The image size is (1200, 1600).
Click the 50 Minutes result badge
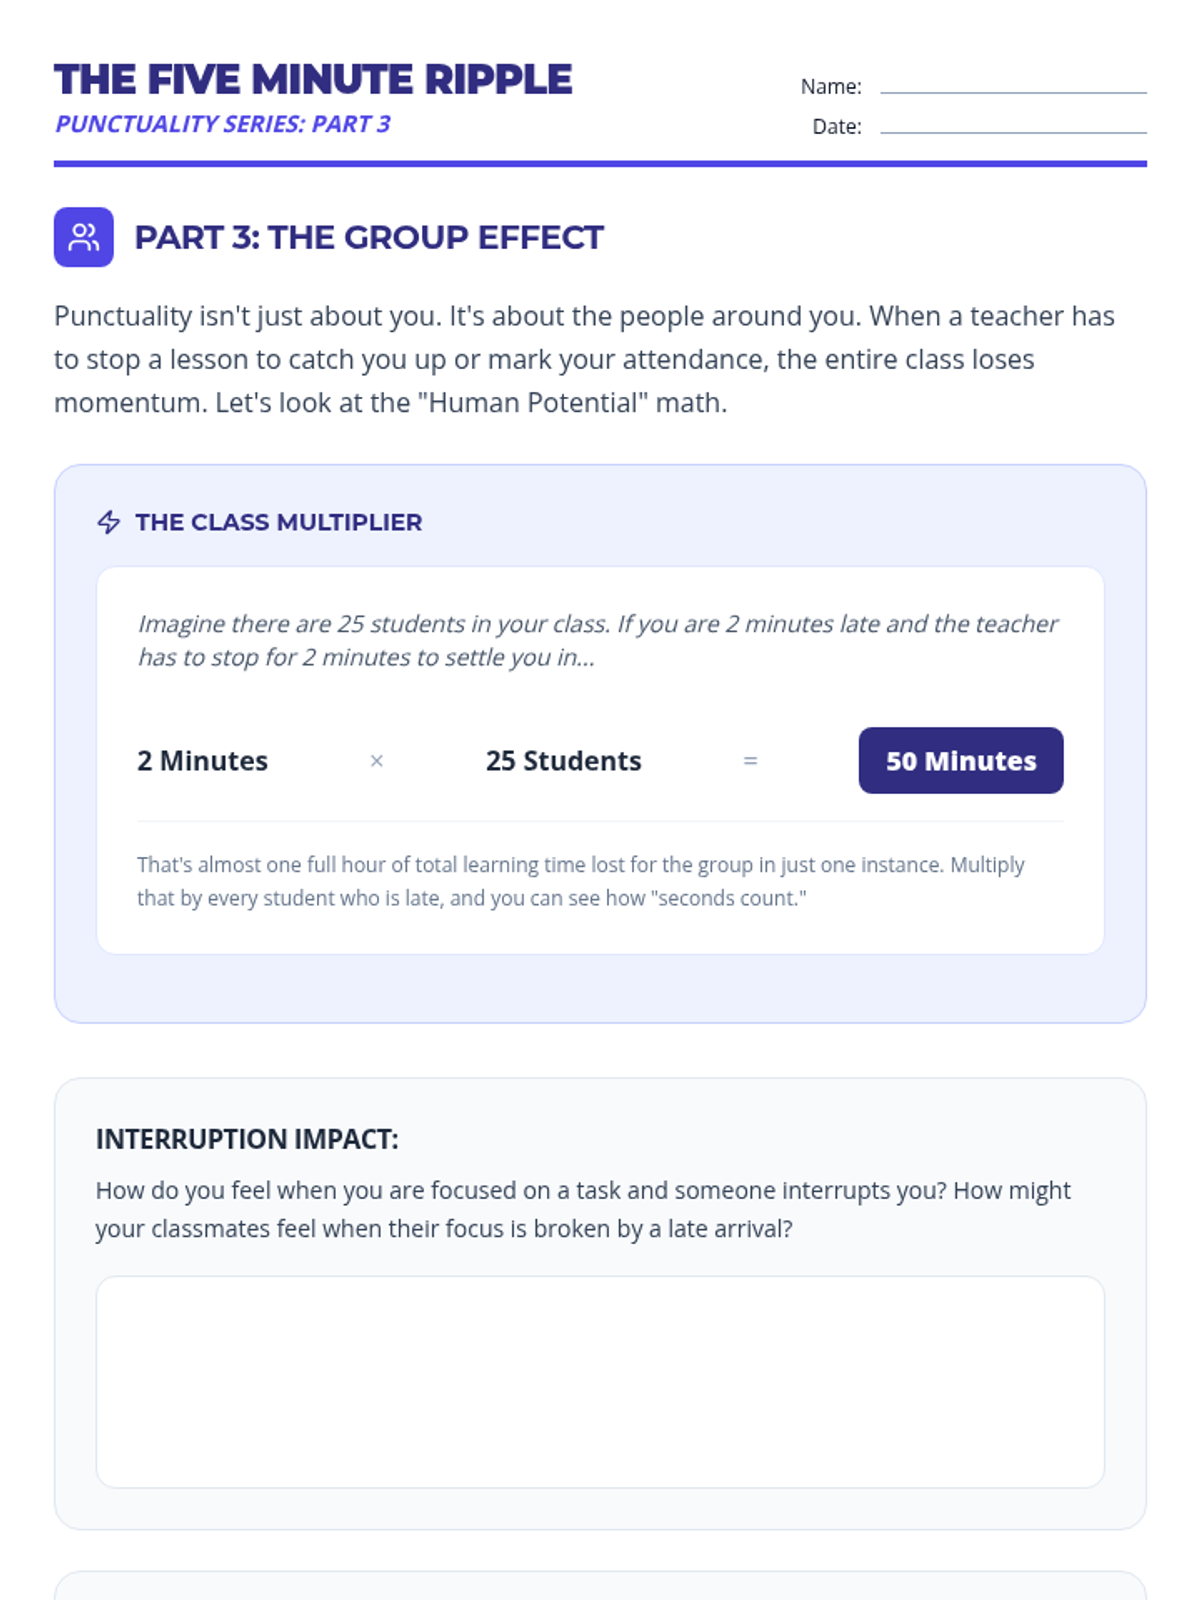click(960, 761)
